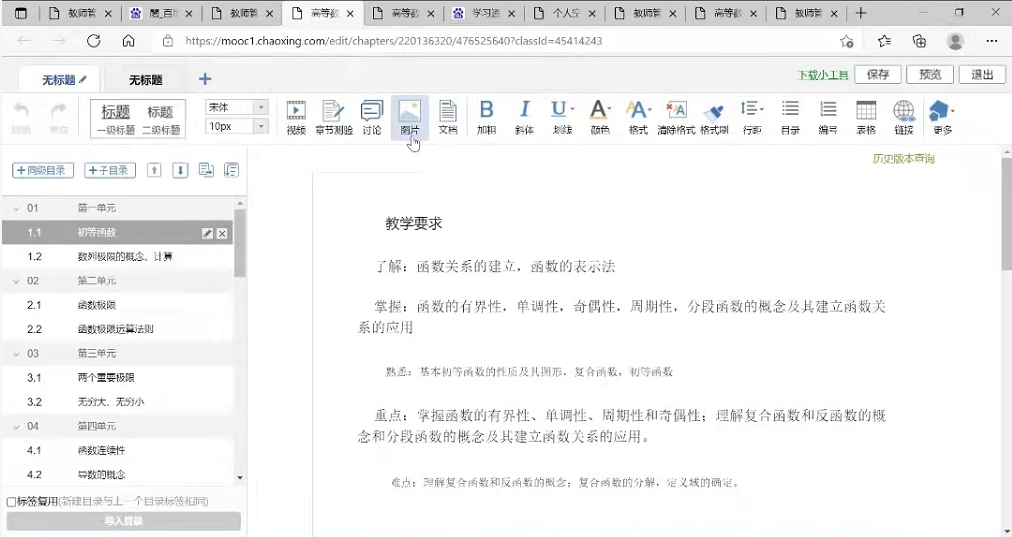The width and height of the screenshot is (1012, 537).
Task: Click the 清除格式 clear formatting icon
Action: coord(676,117)
